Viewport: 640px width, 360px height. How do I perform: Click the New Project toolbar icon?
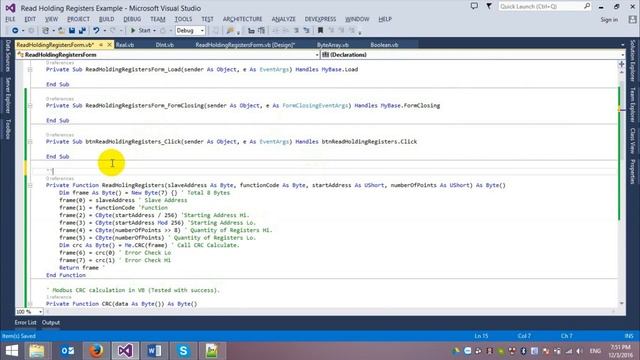point(46,31)
